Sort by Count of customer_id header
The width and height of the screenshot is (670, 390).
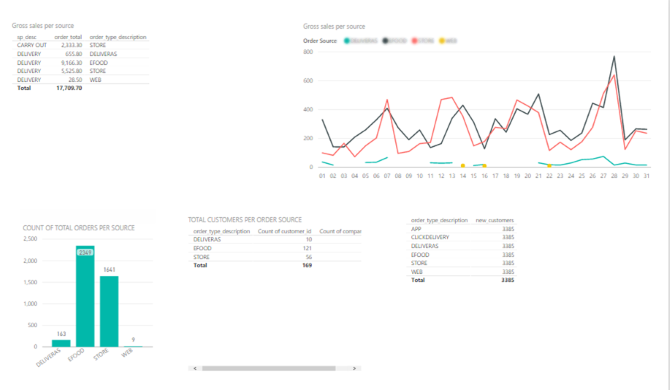click(285, 231)
